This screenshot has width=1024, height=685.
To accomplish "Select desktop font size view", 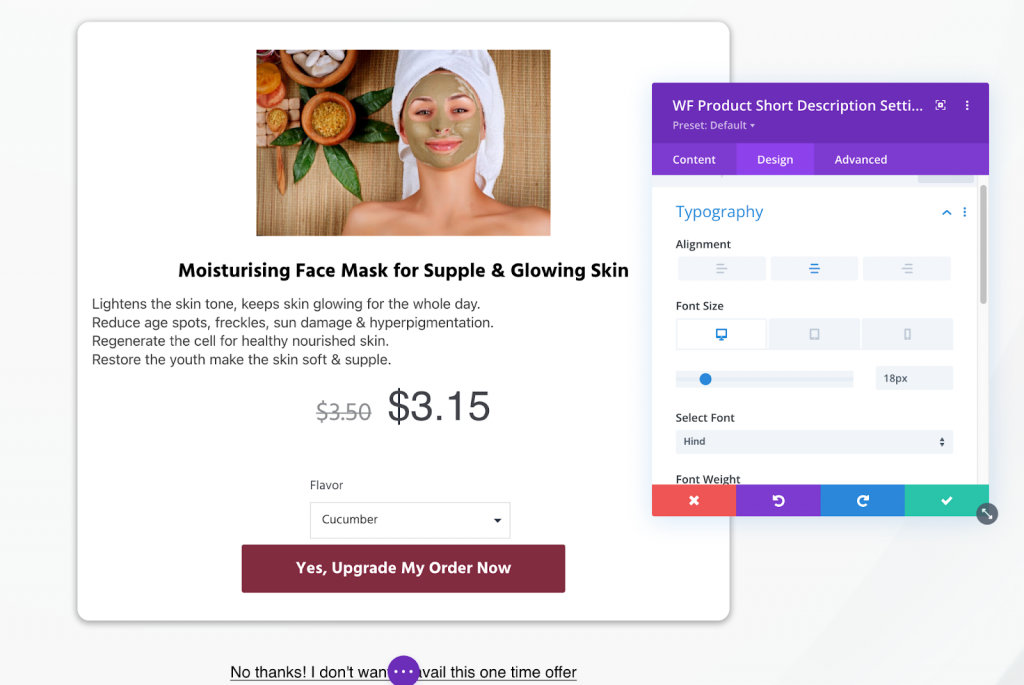I will point(722,334).
